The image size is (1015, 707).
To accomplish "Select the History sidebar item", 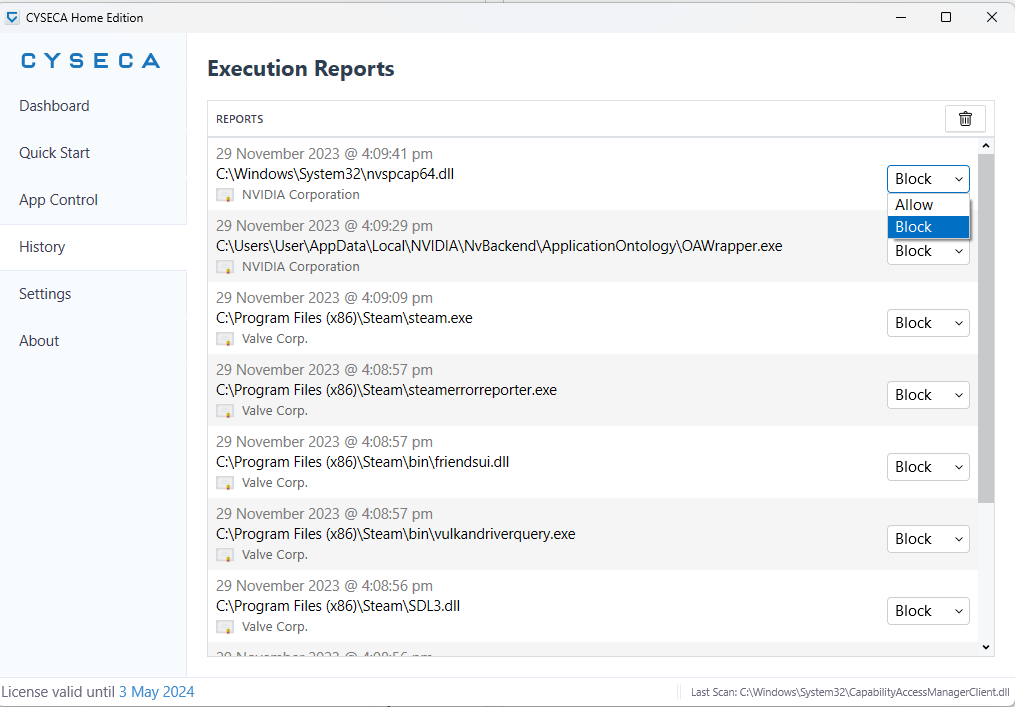I will 93,247.
